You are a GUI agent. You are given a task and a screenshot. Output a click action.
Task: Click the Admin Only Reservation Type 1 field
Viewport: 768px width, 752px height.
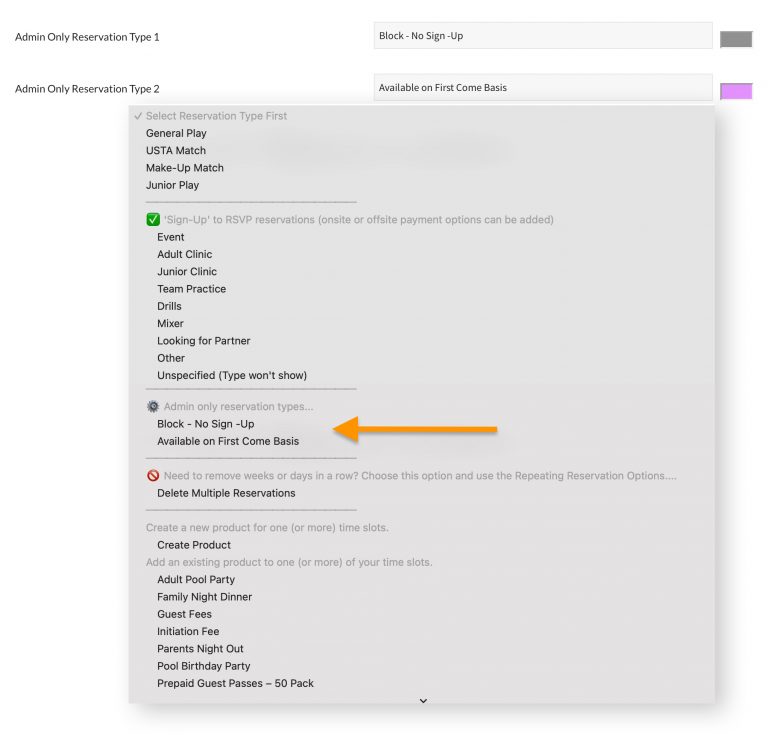(x=543, y=36)
